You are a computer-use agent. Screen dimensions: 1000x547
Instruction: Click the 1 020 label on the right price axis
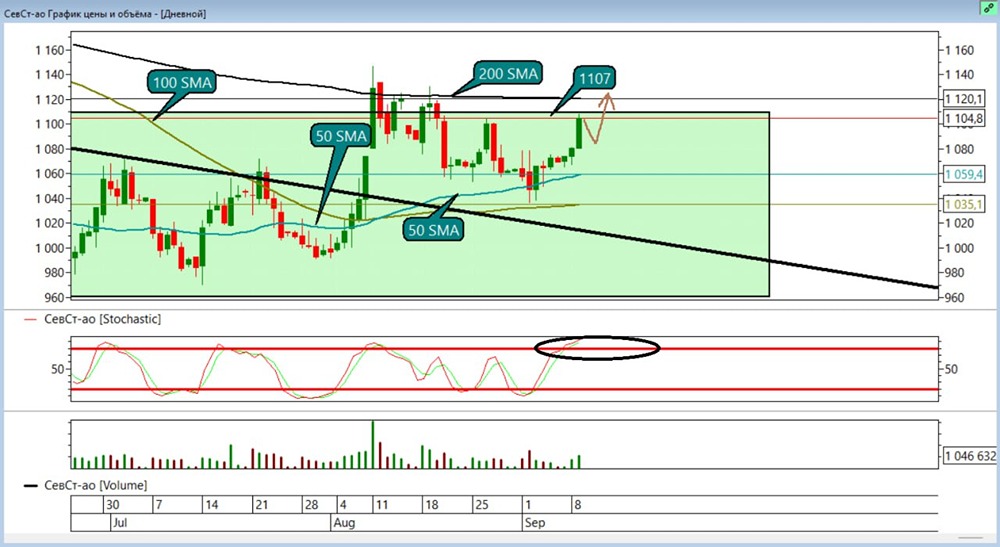960,223
